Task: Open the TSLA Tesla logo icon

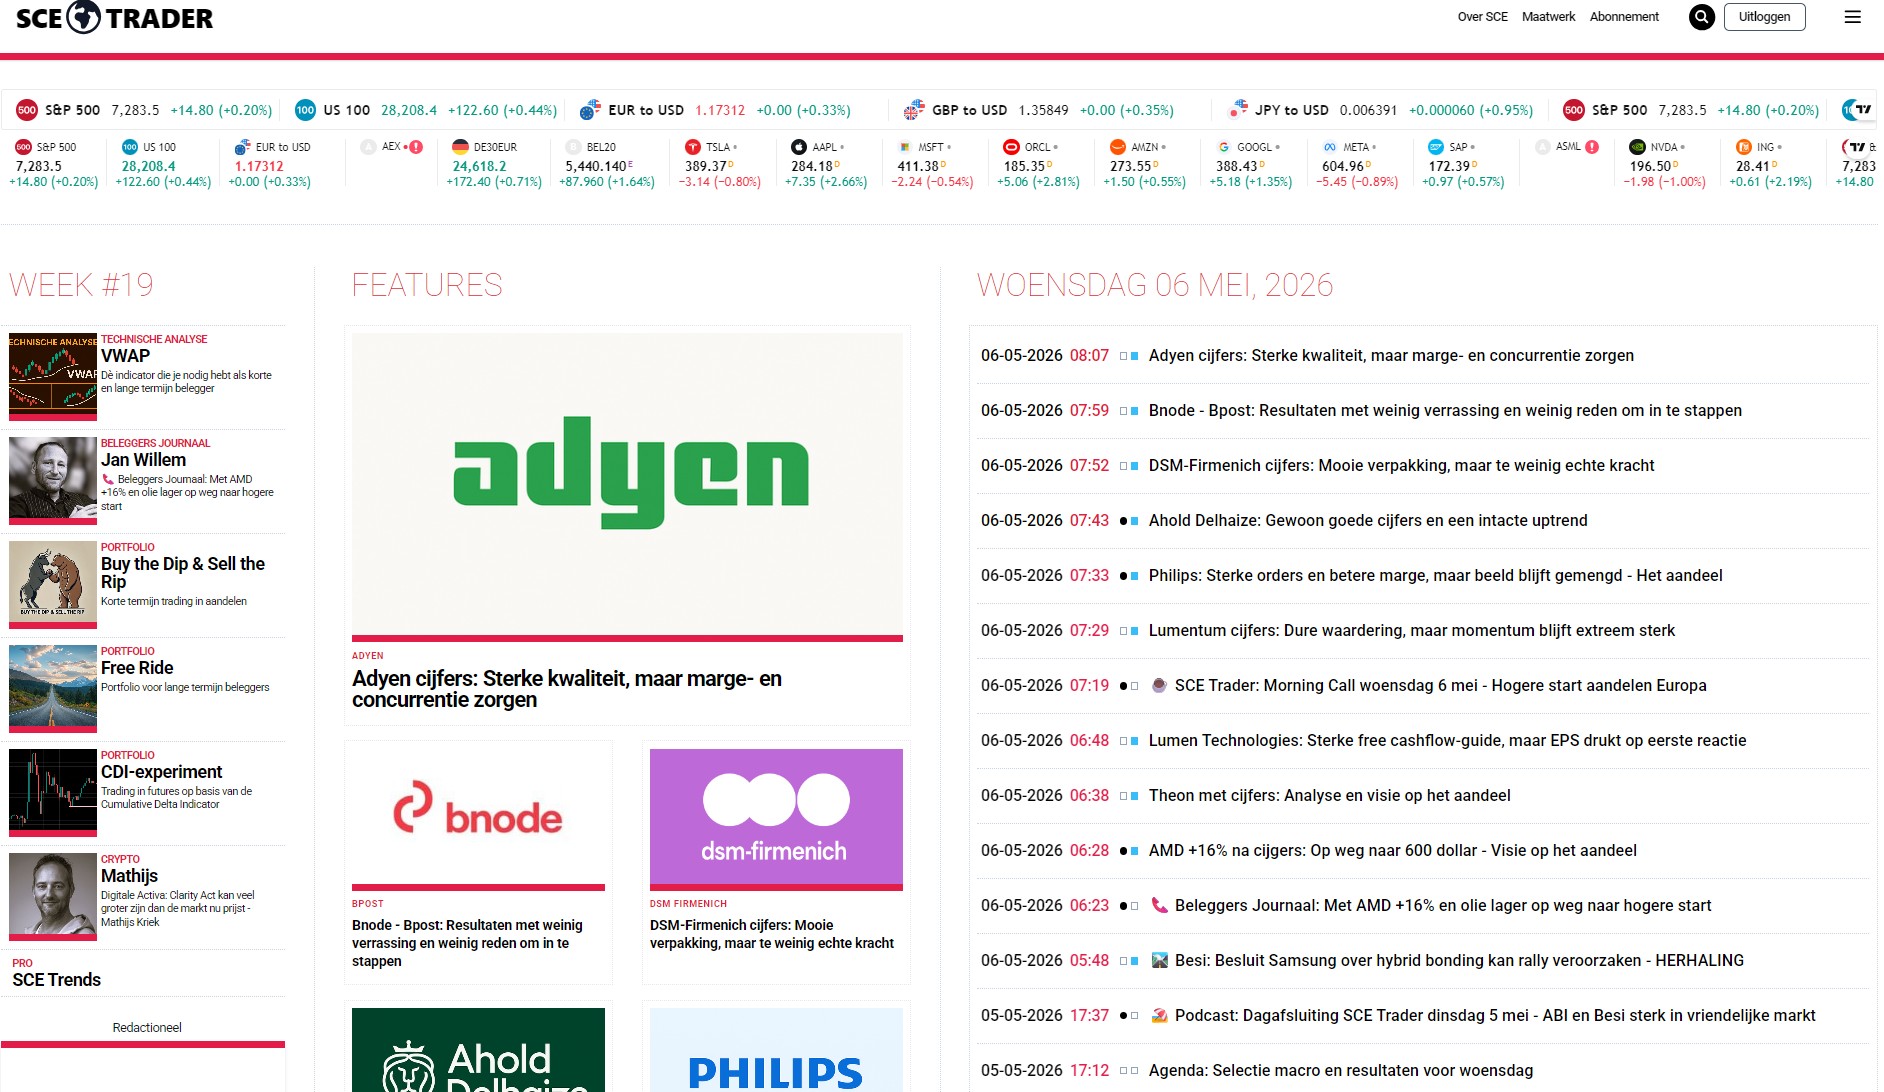Action: tap(692, 147)
